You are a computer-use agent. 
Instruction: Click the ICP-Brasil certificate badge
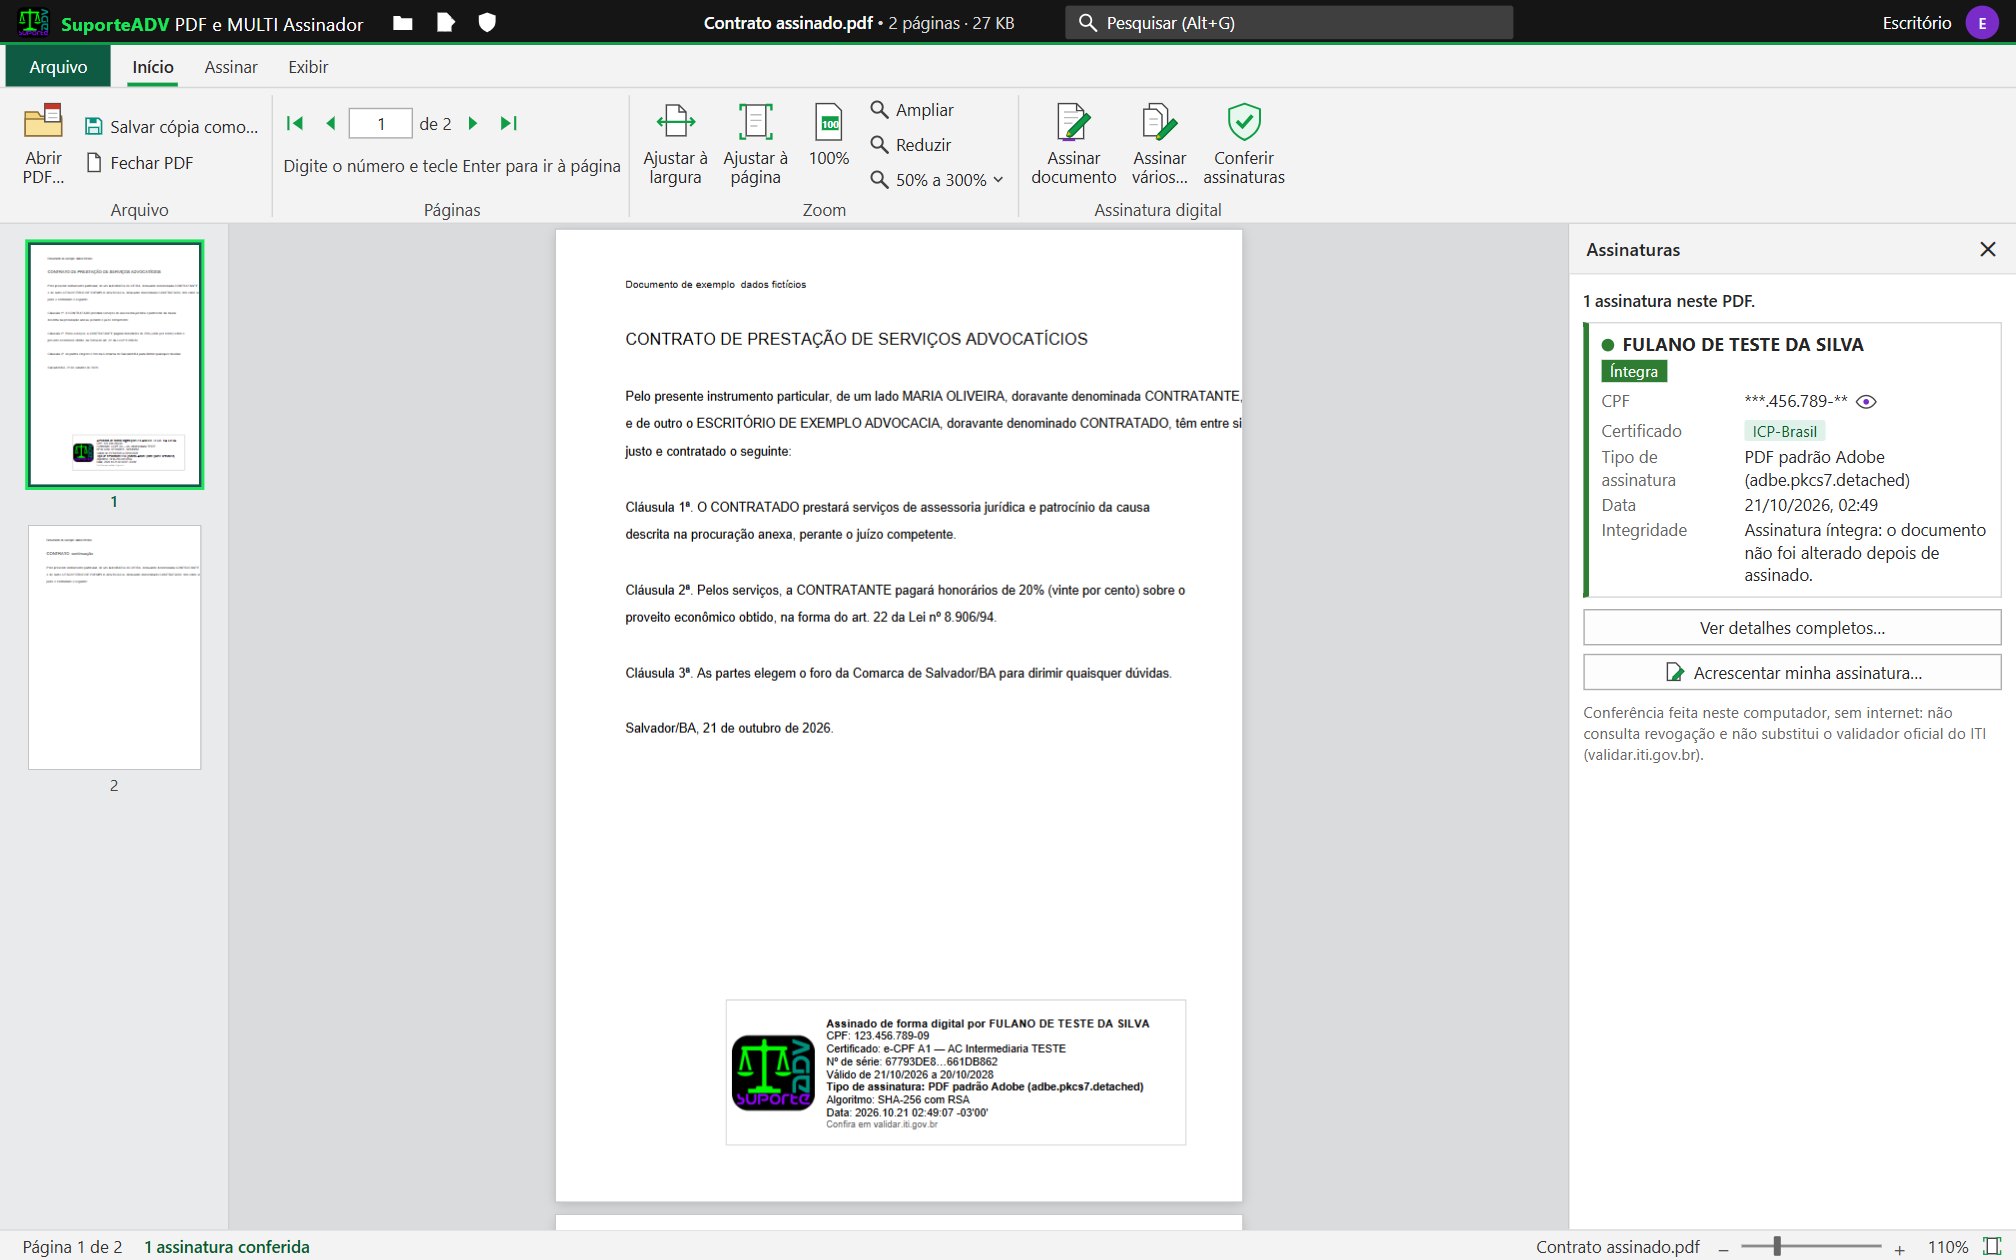click(x=1784, y=431)
